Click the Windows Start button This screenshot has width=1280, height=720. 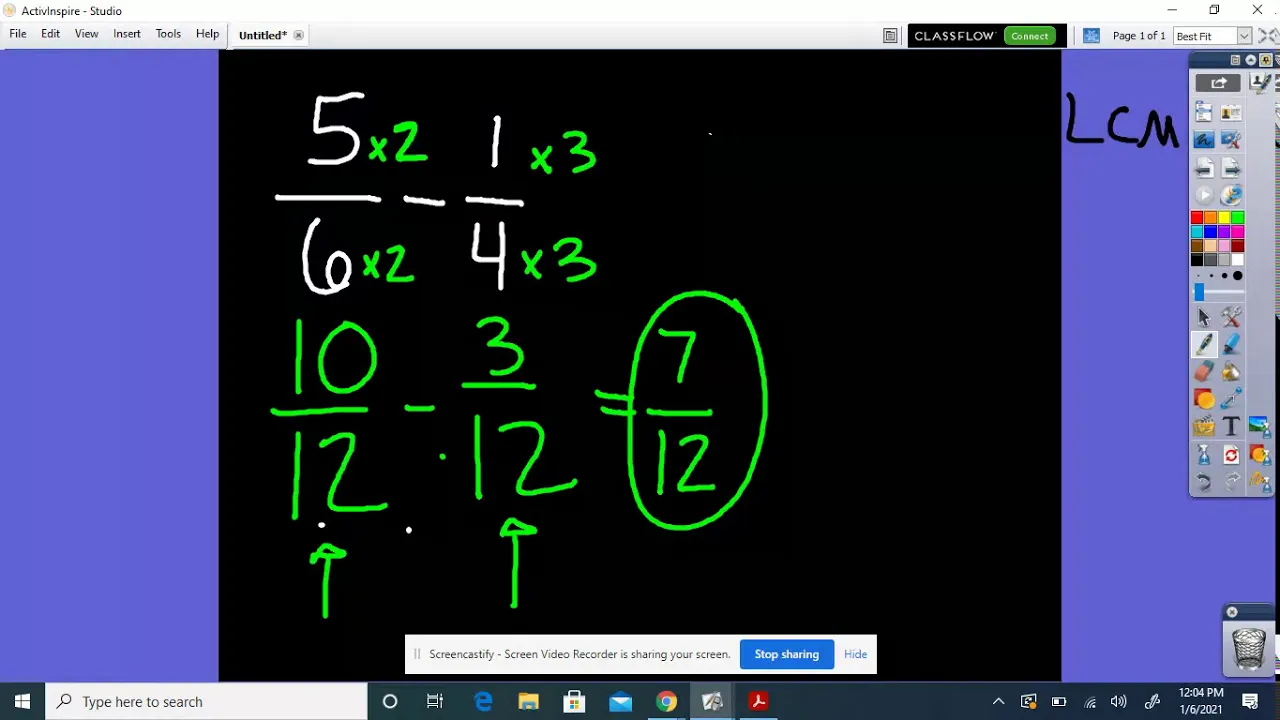click(22, 701)
